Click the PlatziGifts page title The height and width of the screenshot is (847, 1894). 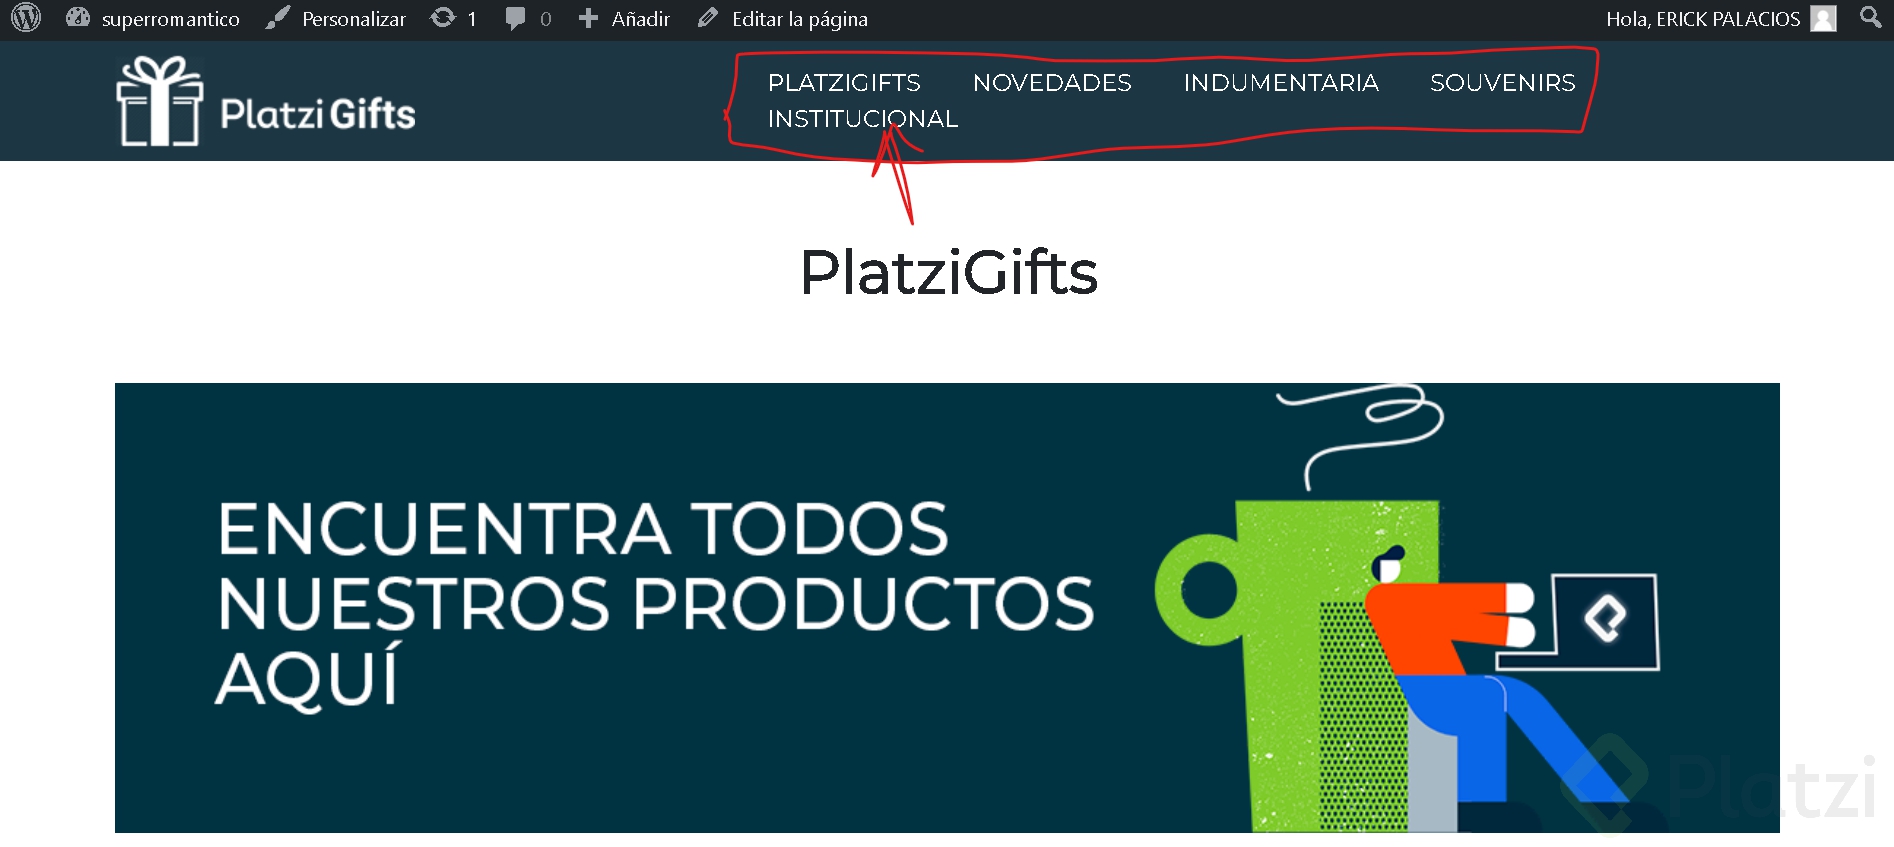948,272
